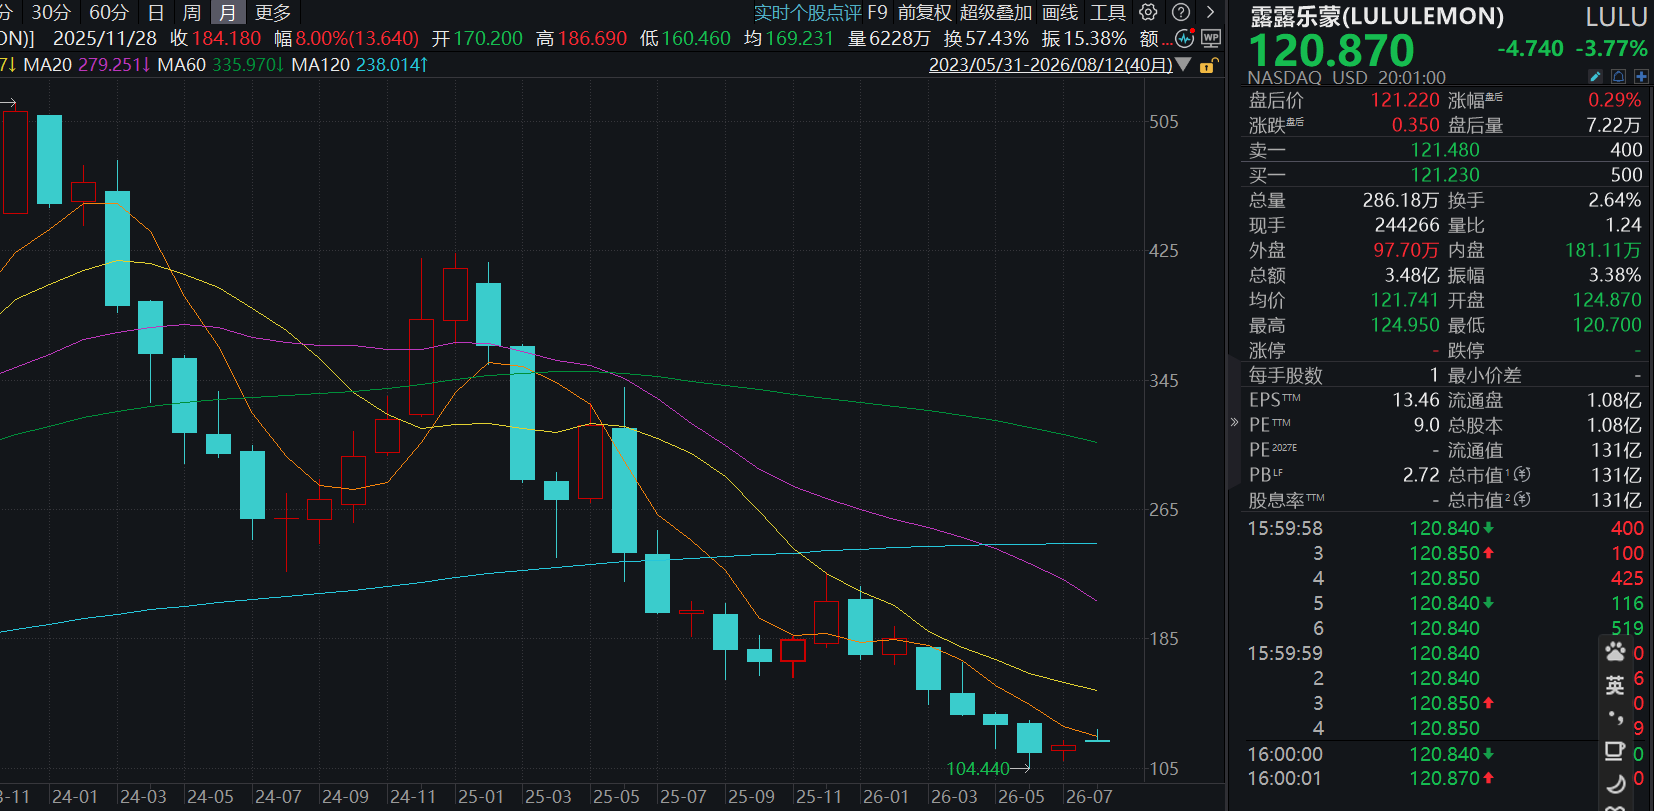1654x811 pixels.
Task: Click the Baidu paw input method icon
Action: pyautogui.click(x=1615, y=652)
